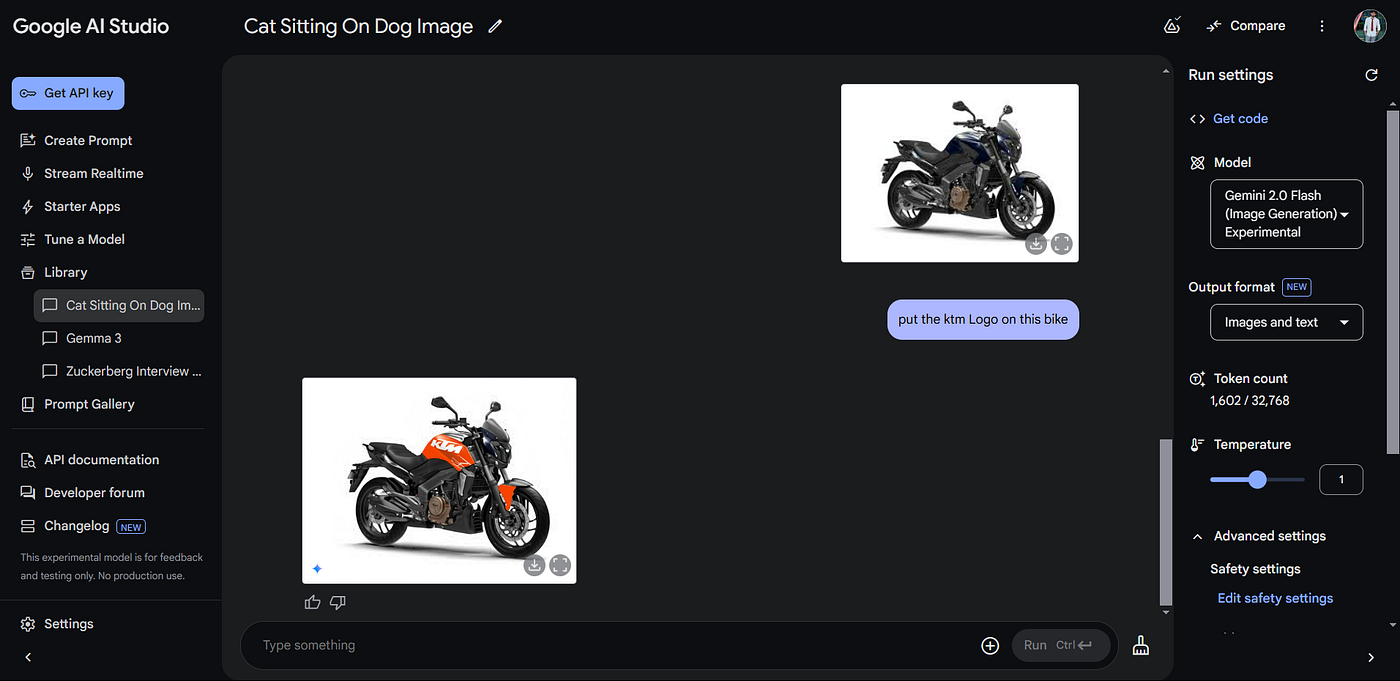Click the Compare button
Screen dimensions: 1400x681
coord(1246,26)
